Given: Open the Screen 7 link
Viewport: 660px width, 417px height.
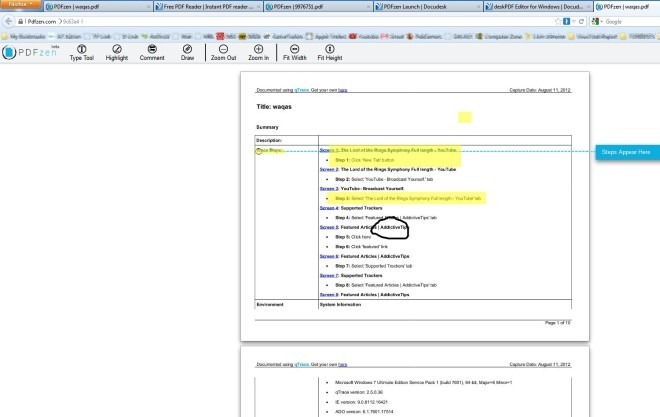Looking at the screenshot, I should pos(329,276).
